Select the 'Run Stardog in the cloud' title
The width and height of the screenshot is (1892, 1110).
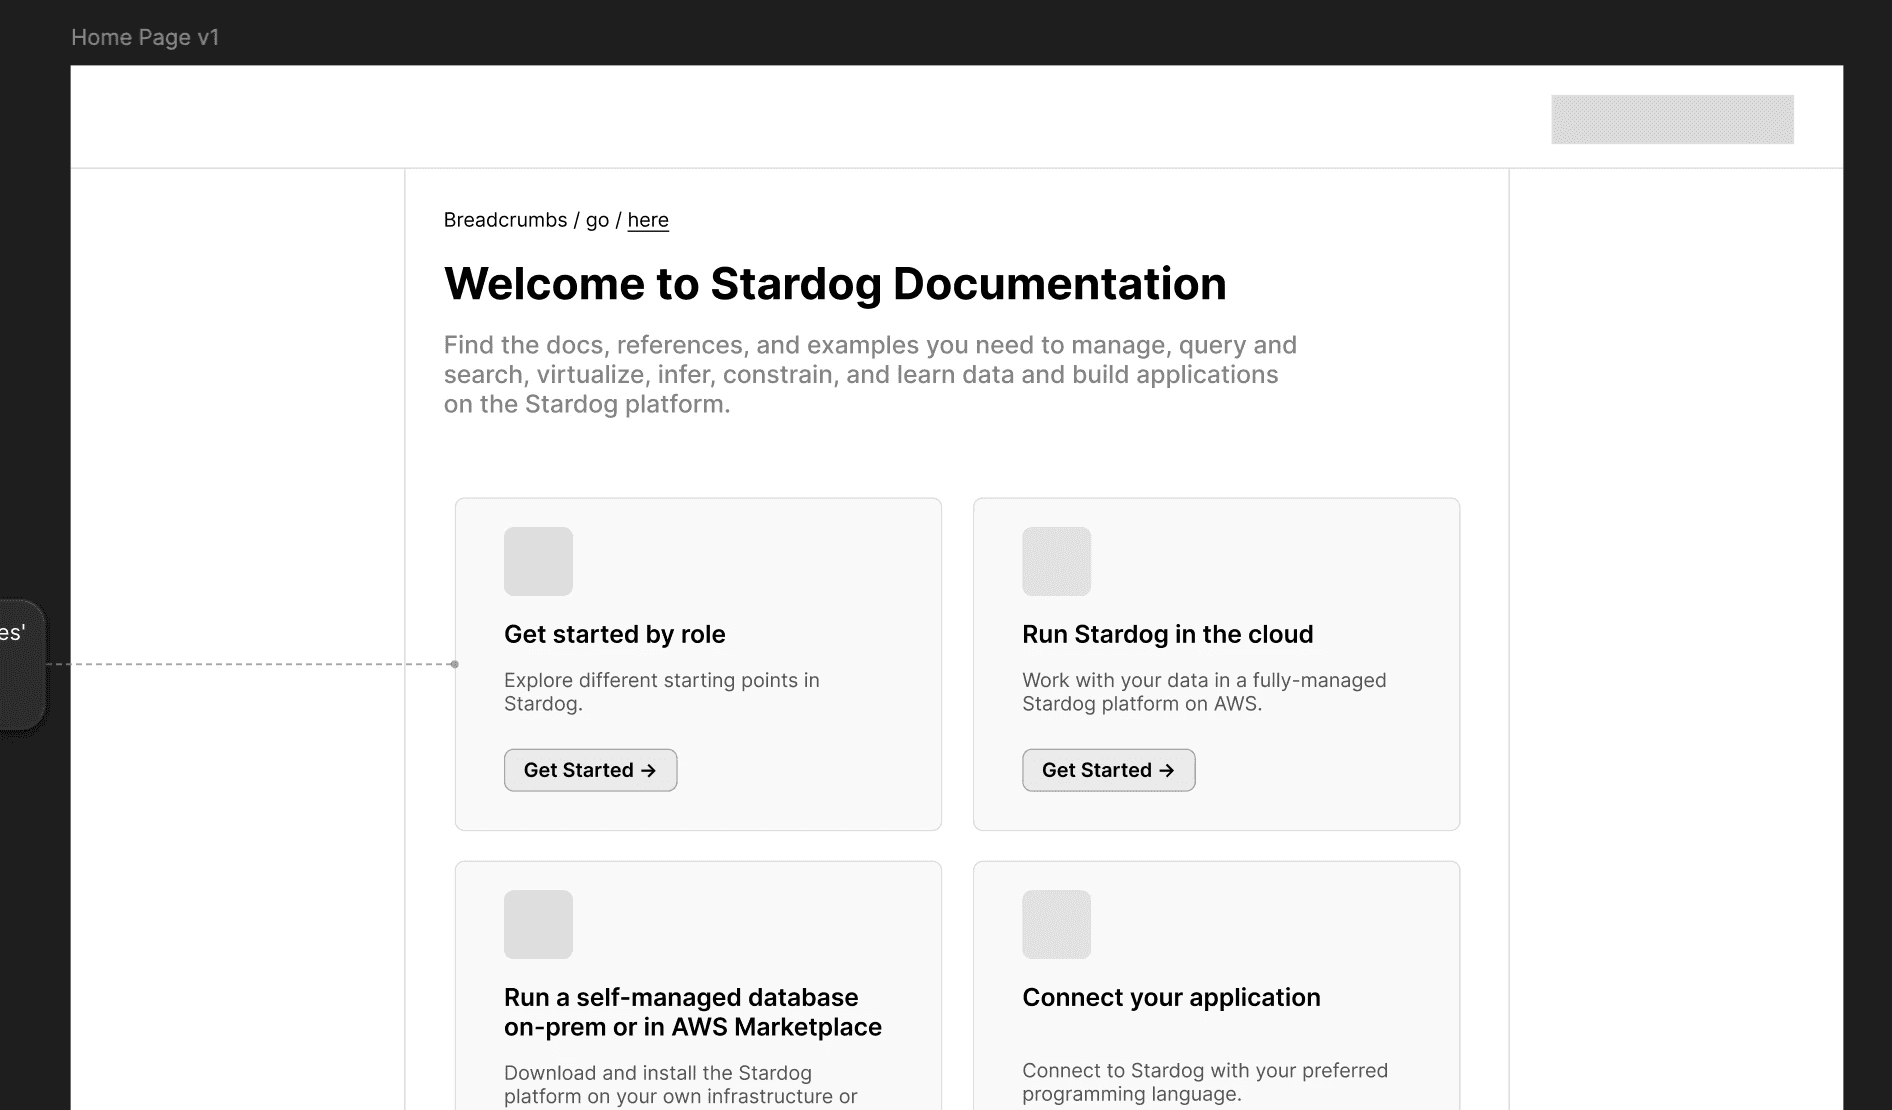pyautogui.click(x=1167, y=634)
